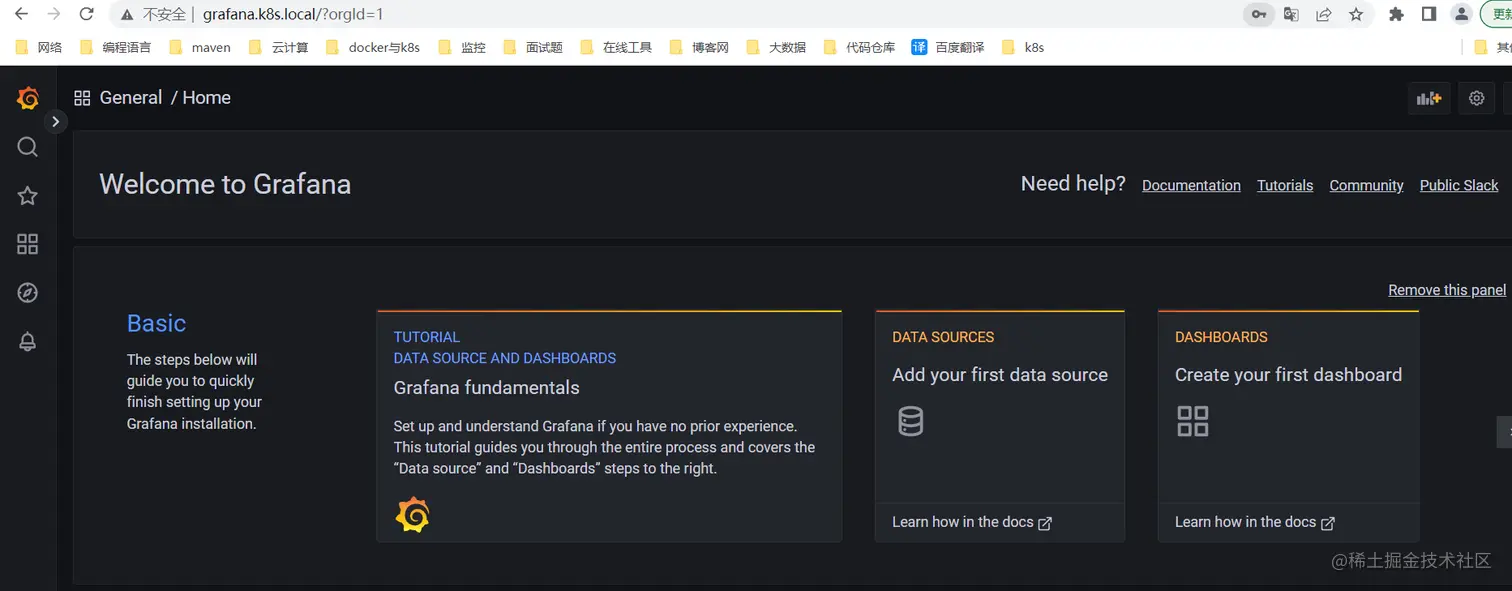The height and width of the screenshot is (591, 1512).
Task: Click the Add panel chart icon
Action: coord(1429,98)
